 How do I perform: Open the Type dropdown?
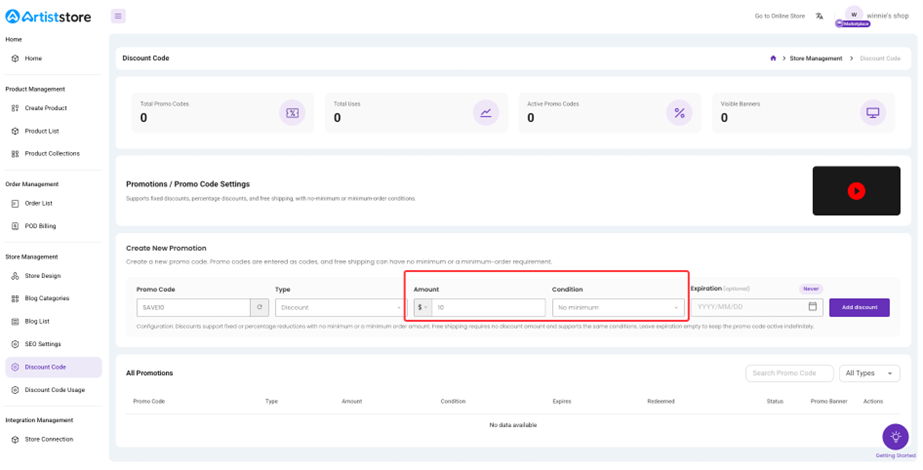pyautogui.click(x=340, y=307)
